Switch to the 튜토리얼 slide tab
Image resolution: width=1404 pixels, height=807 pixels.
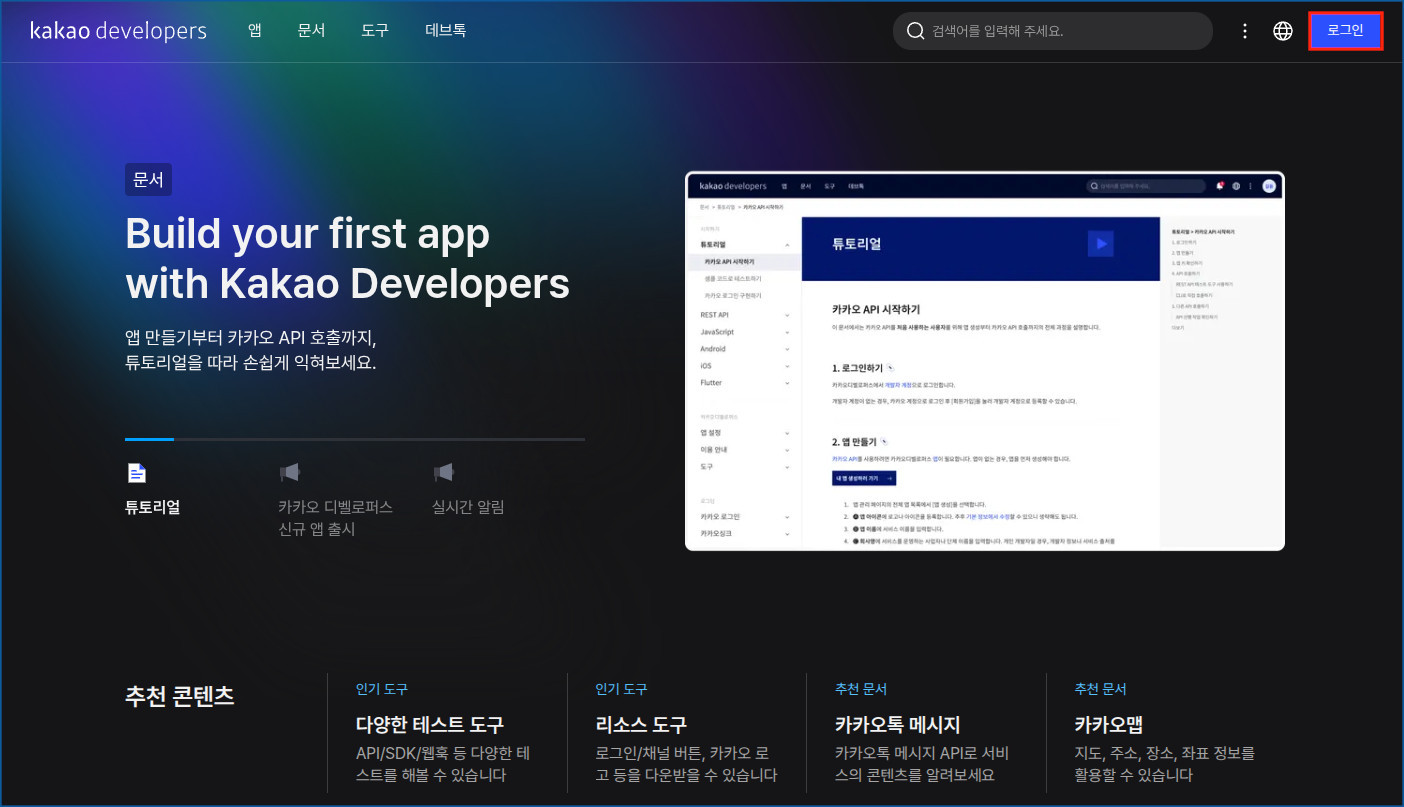tap(152, 507)
